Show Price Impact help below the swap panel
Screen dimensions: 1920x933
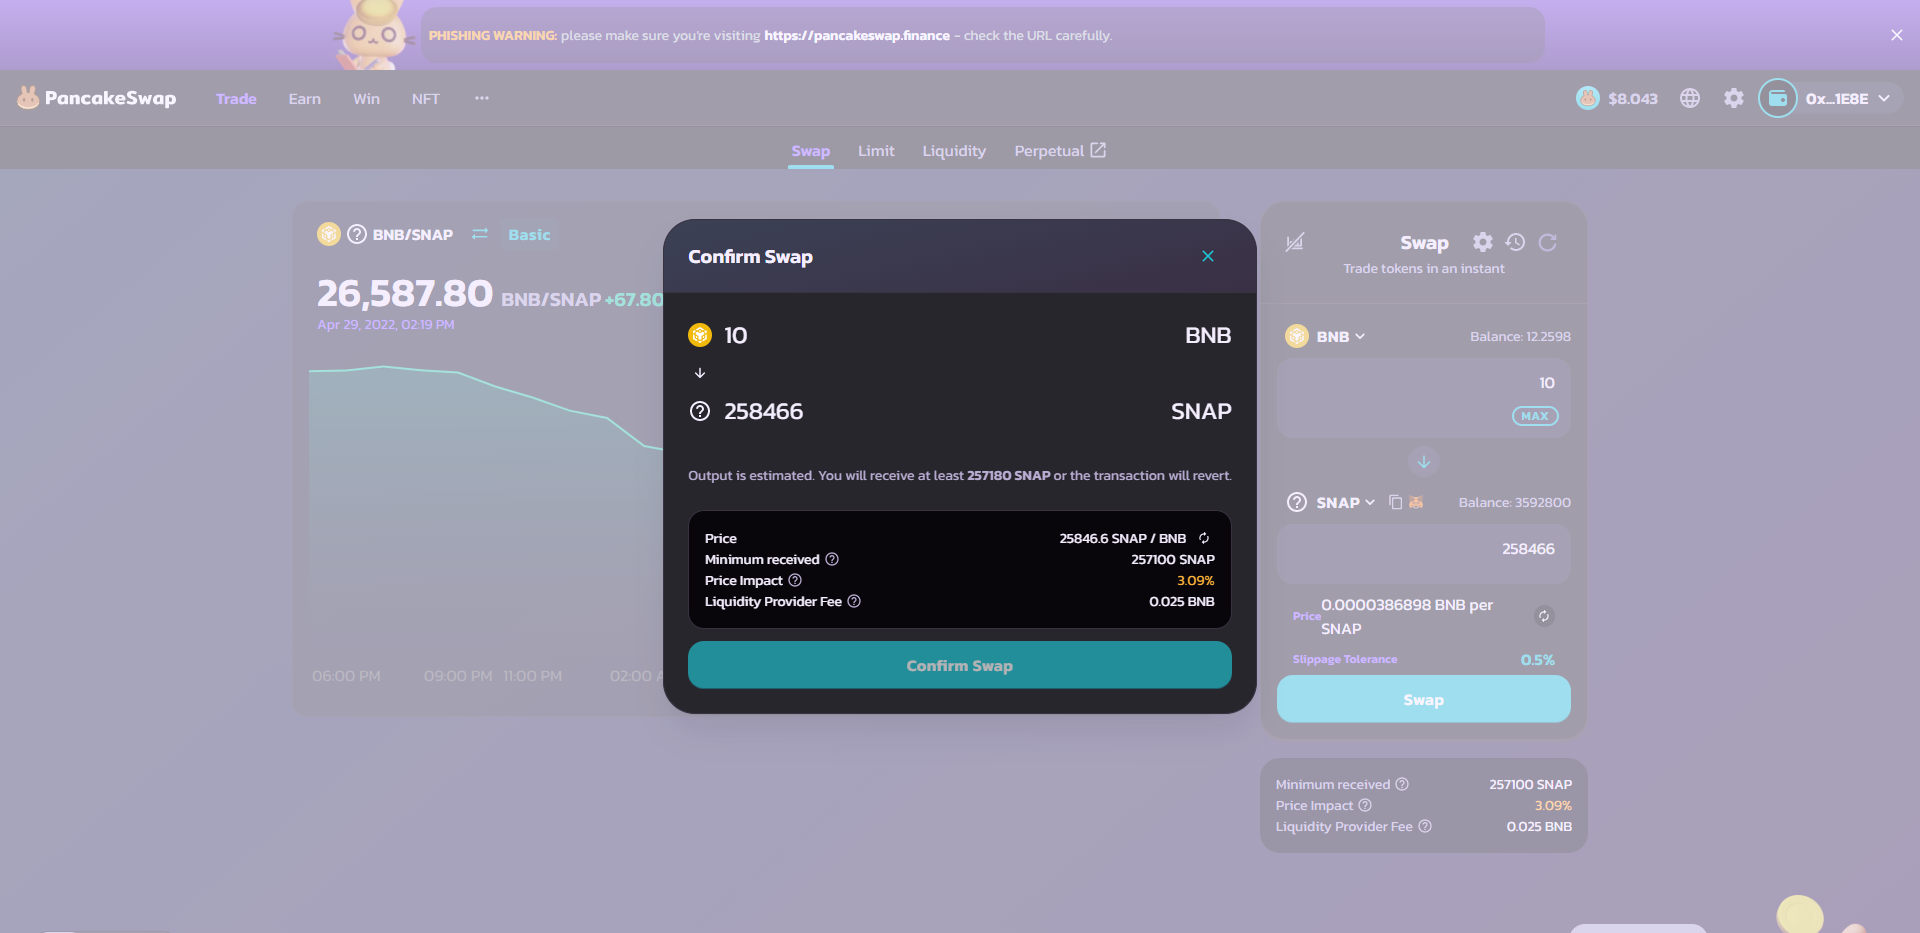tap(1365, 805)
